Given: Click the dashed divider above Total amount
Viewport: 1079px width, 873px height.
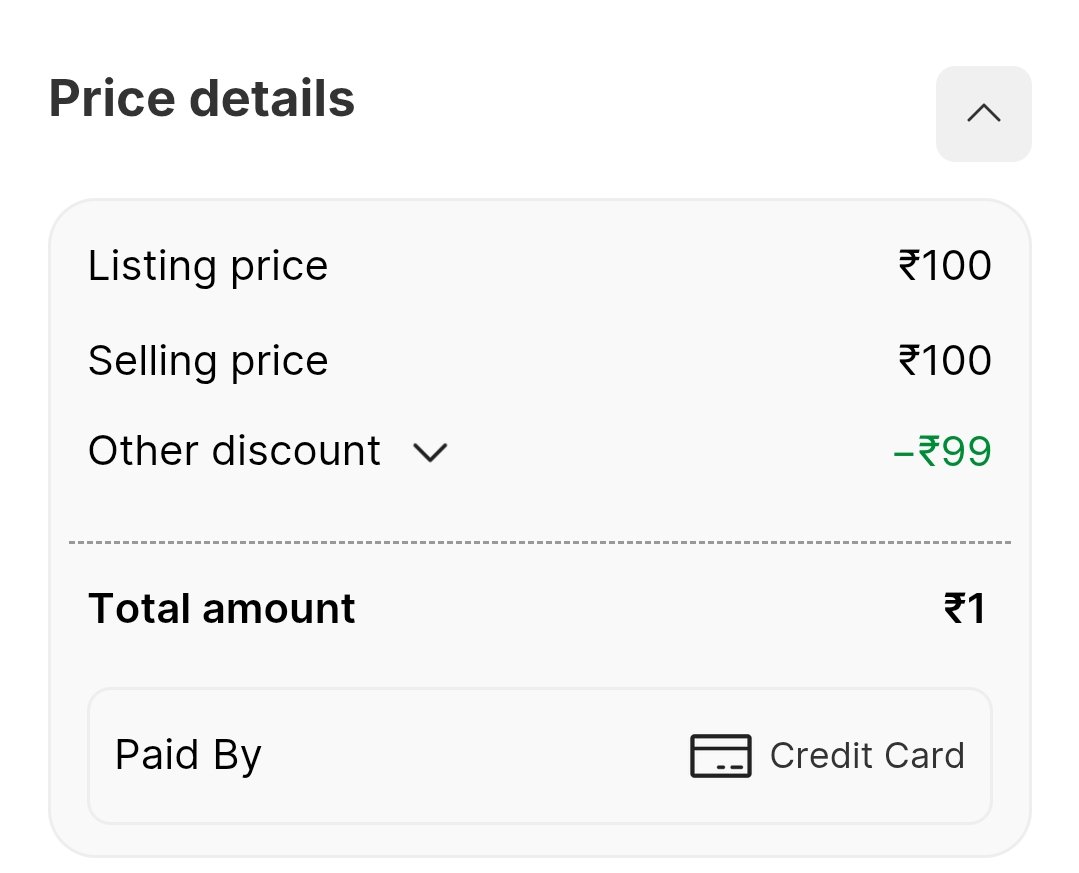Looking at the screenshot, I should 540,542.
